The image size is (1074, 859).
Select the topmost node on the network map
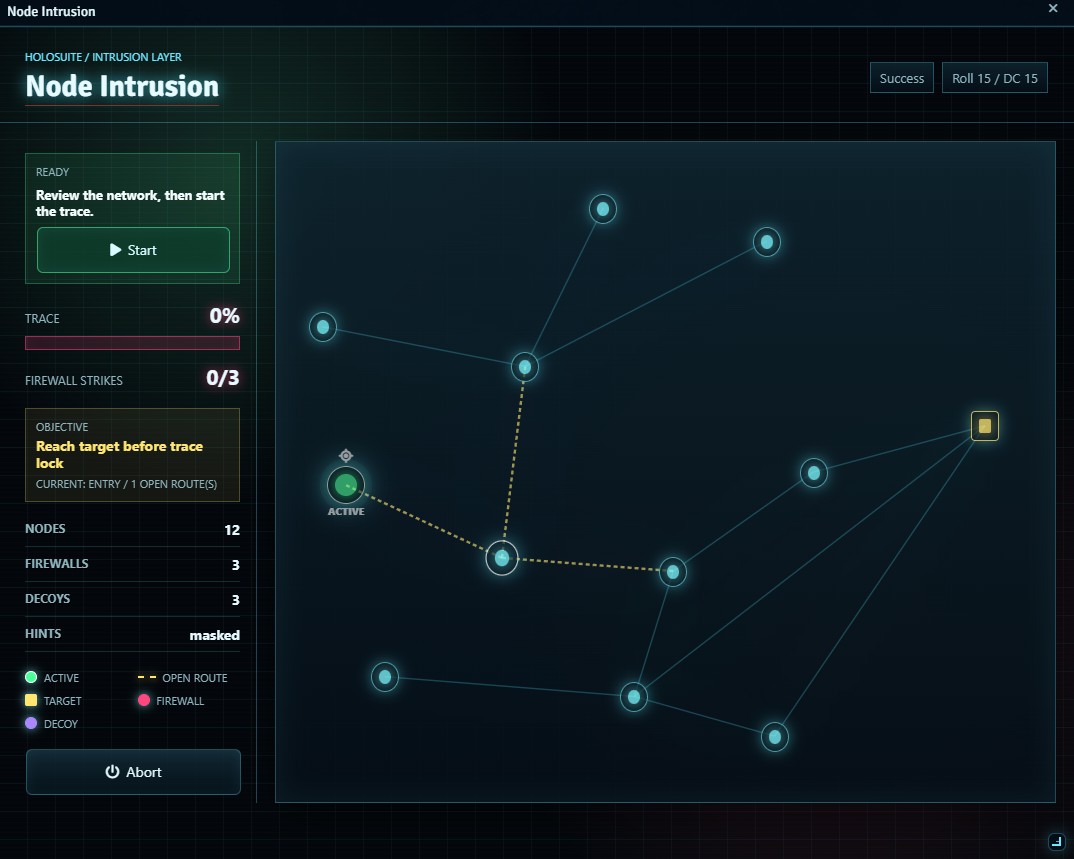click(x=603, y=209)
